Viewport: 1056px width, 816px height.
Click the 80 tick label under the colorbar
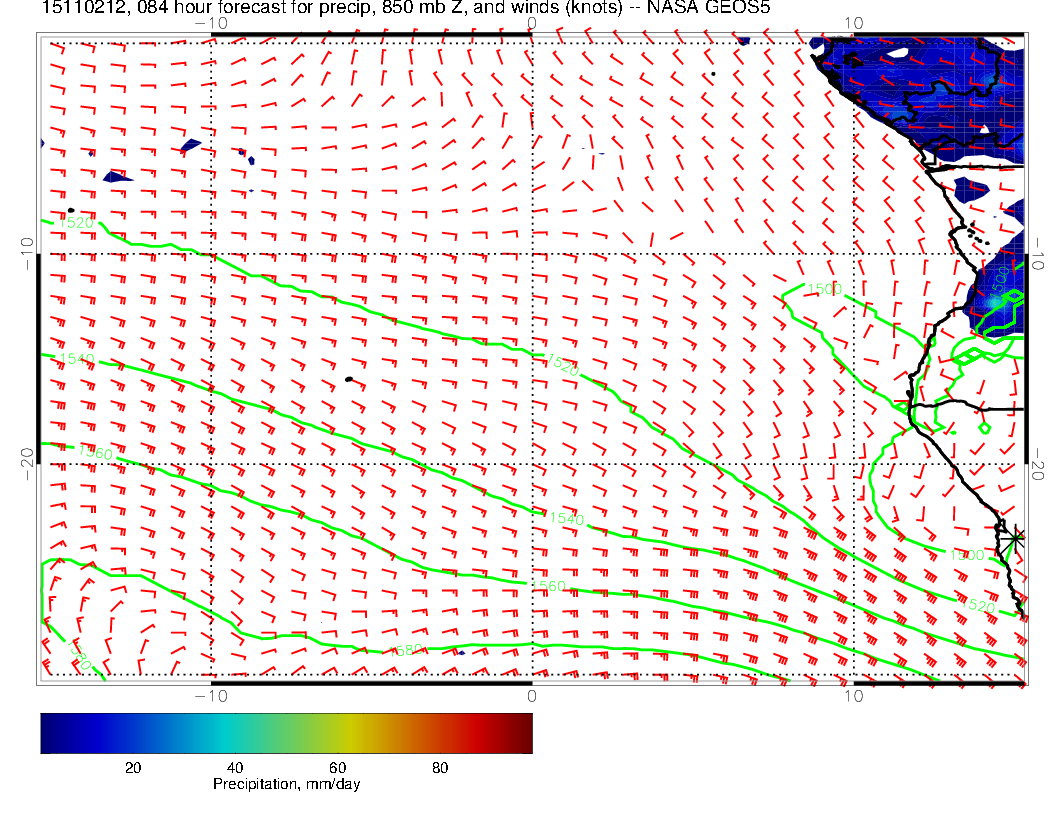[439, 767]
